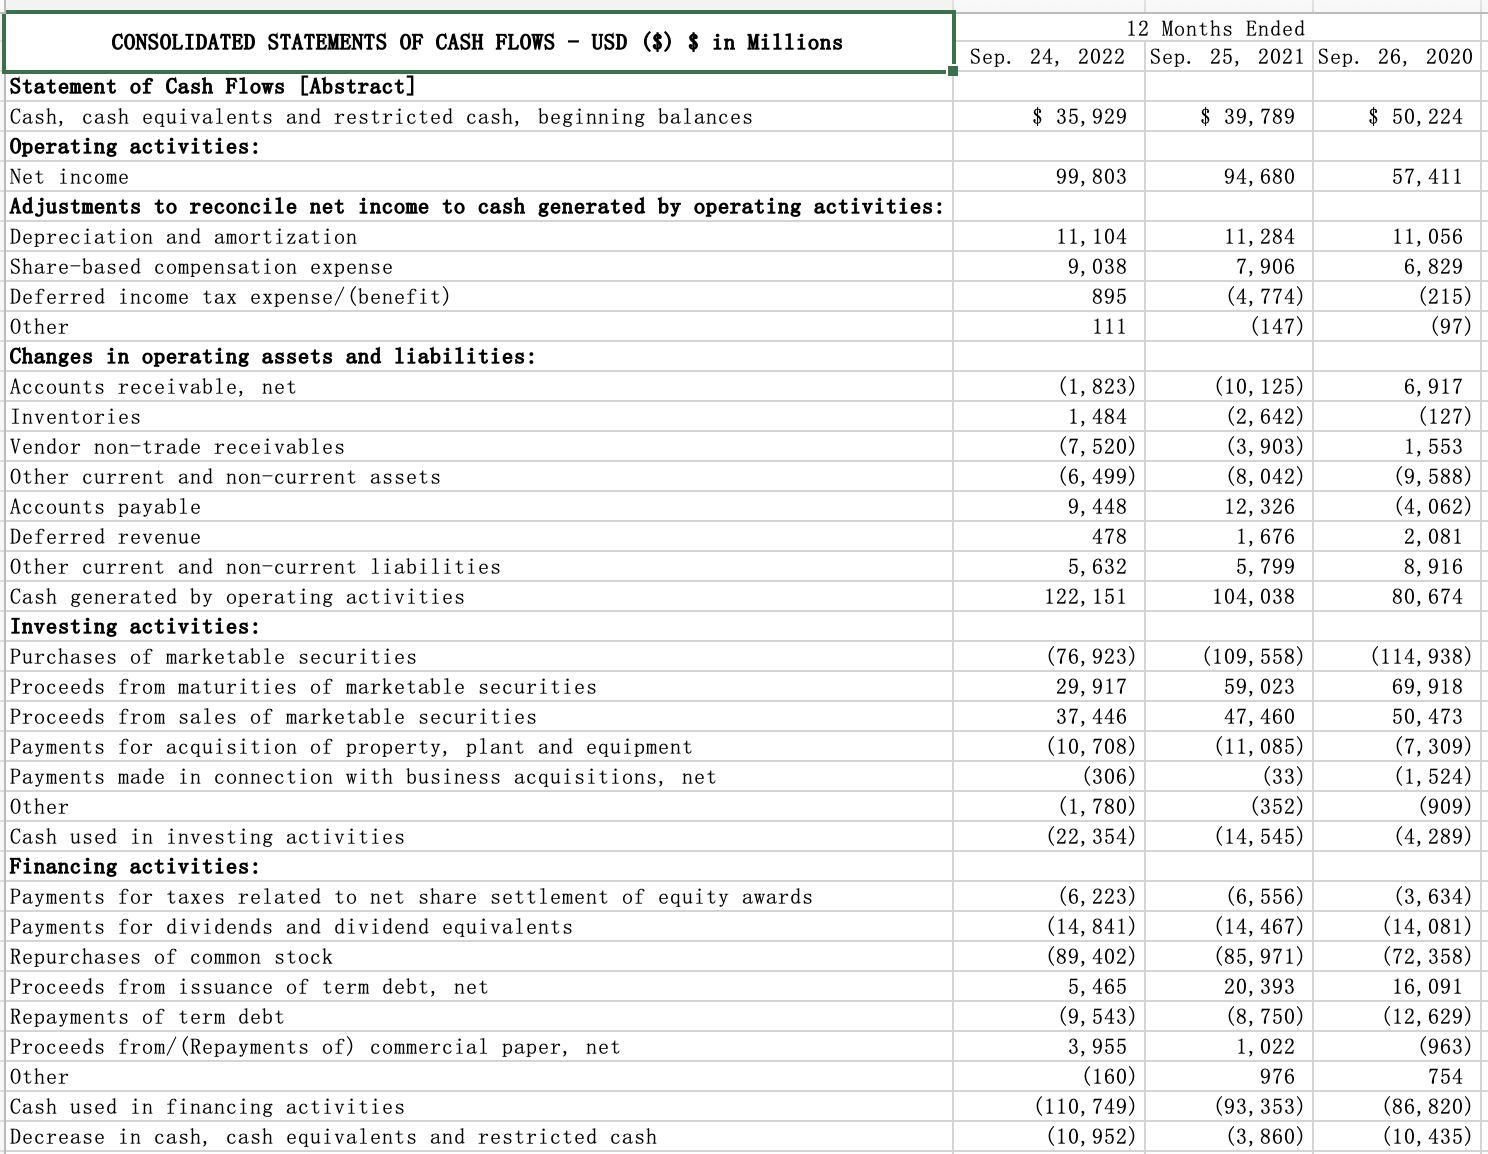The image size is (1488, 1154).
Task: Click the Payments for dividends row label
Action: [290, 927]
